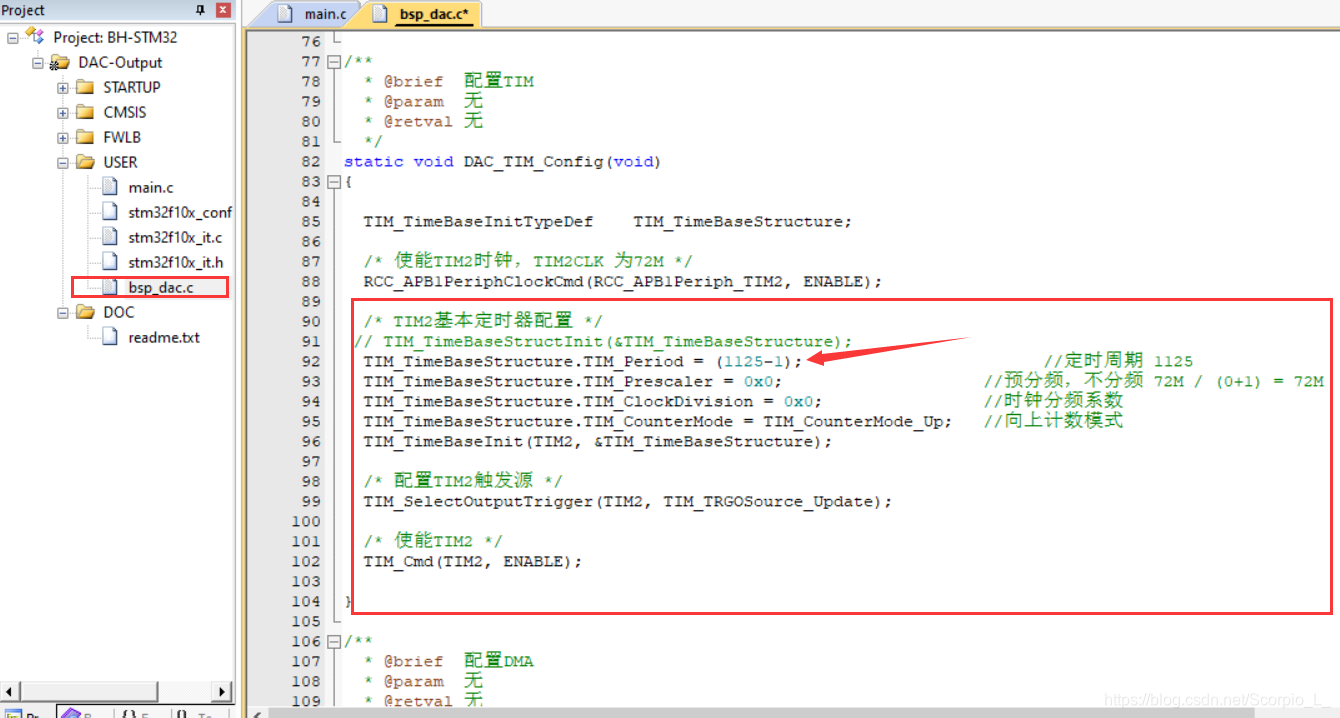Place cursor on the TIM_Prescaler line 93

[x=573, y=381]
